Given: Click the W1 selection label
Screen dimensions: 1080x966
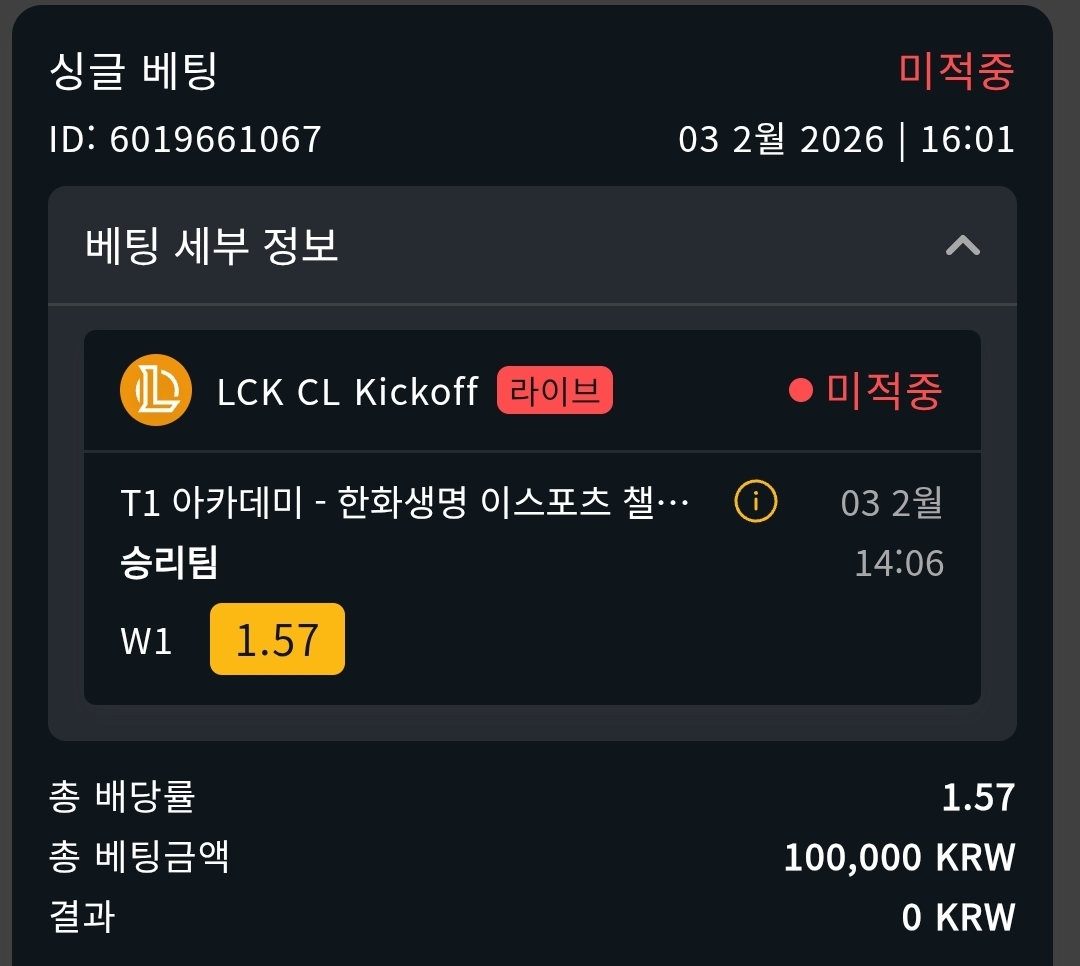Looking at the screenshot, I should click(x=146, y=640).
